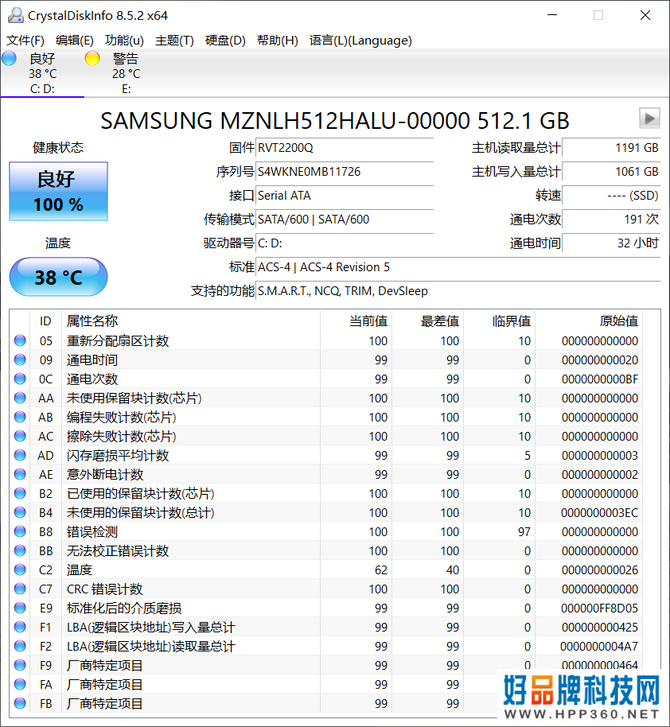Click the status dot for AA row

[20, 398]
